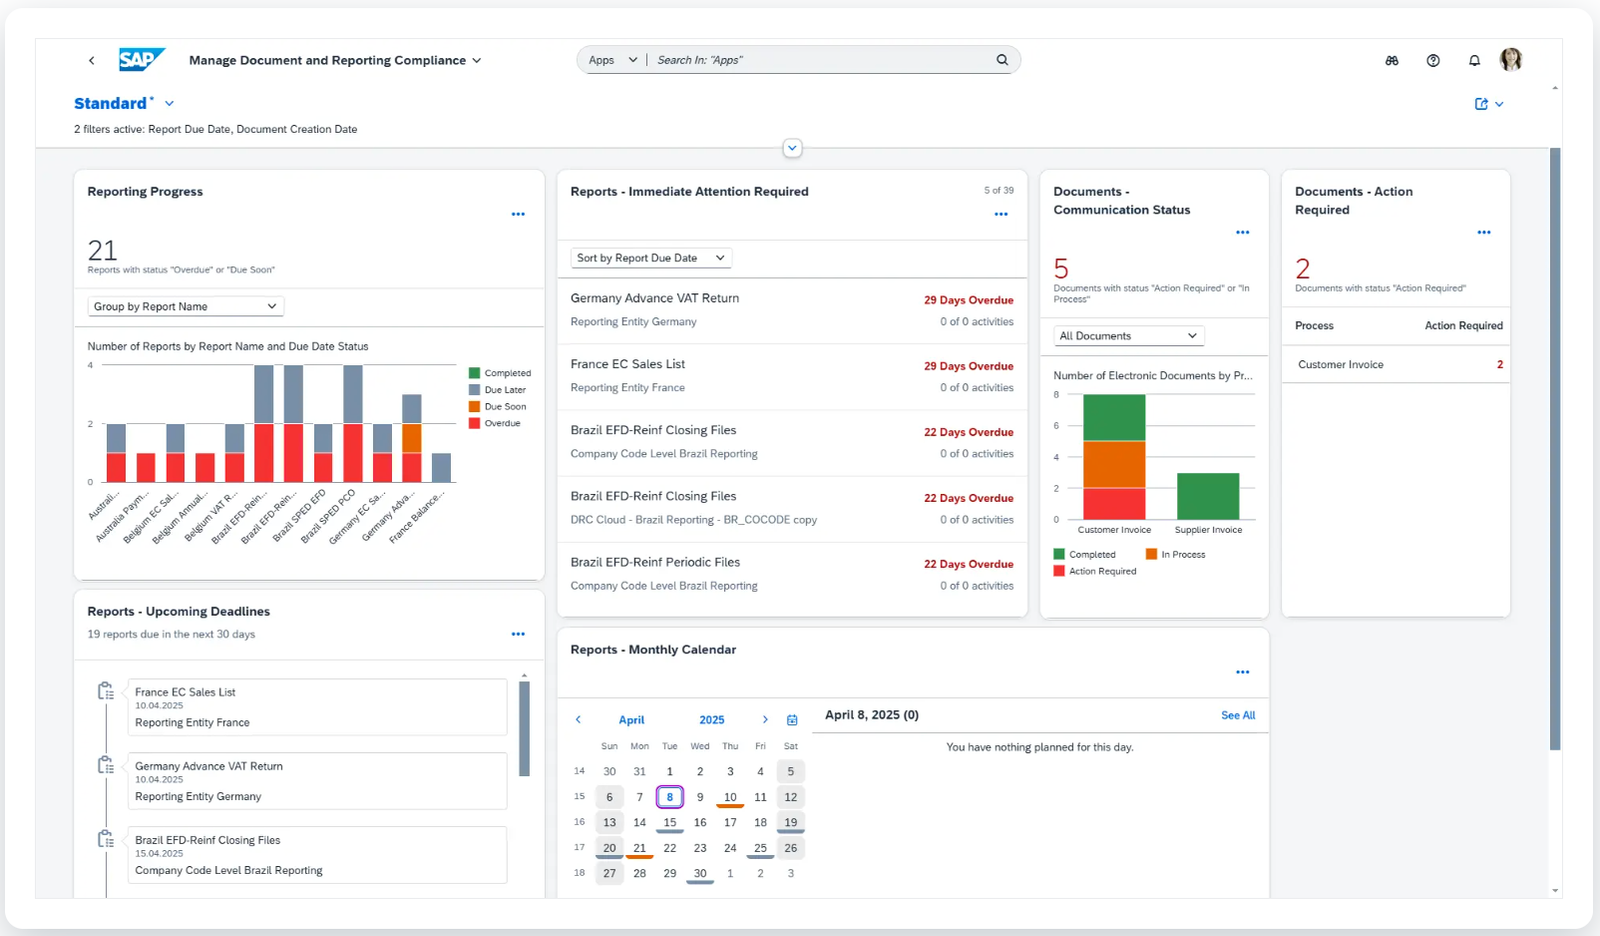This screenshot has width=1600, height=936.
Task: Open the user profile avatar
Action: 1511,60
